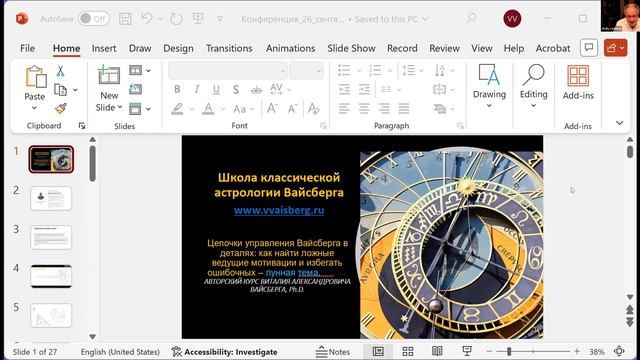Toggle the Notes pane

pos(333,352)
